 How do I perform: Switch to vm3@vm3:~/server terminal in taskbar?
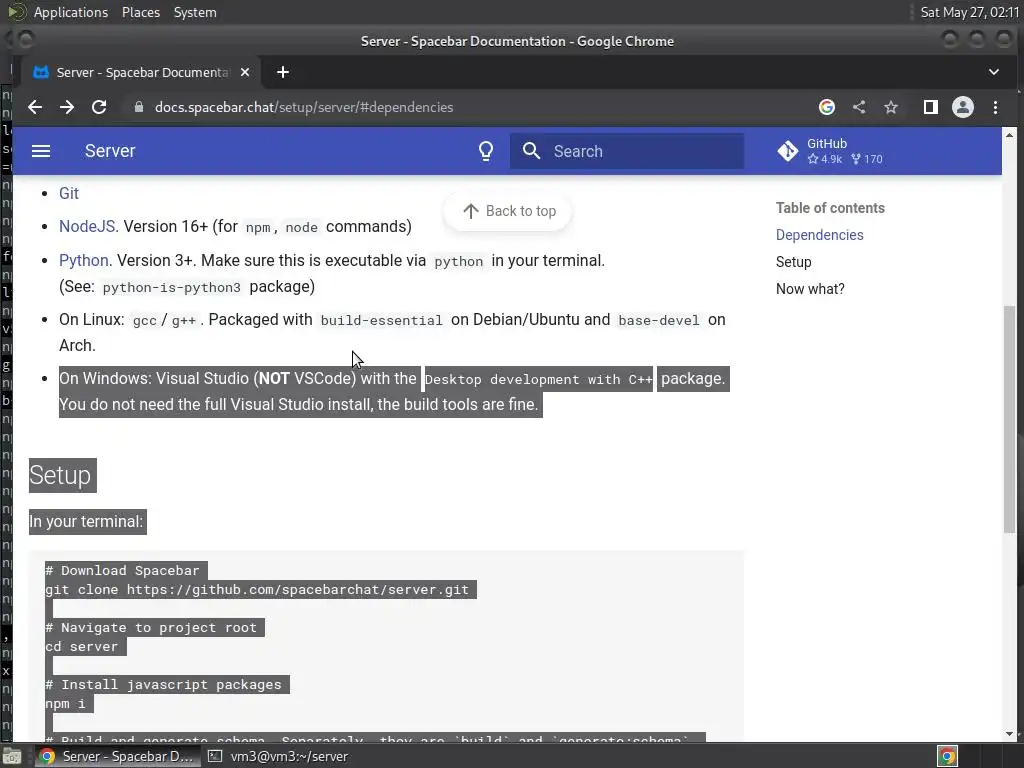278,756
